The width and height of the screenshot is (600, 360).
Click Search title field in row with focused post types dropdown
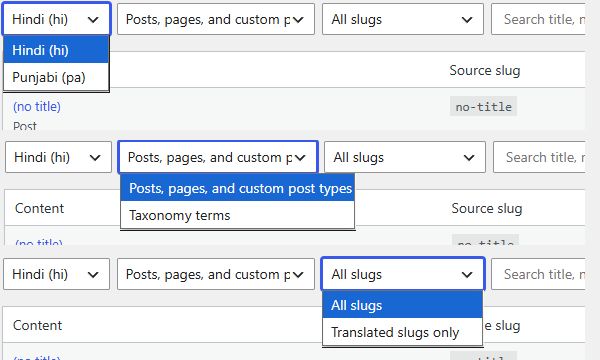click(x=539, y=157)
